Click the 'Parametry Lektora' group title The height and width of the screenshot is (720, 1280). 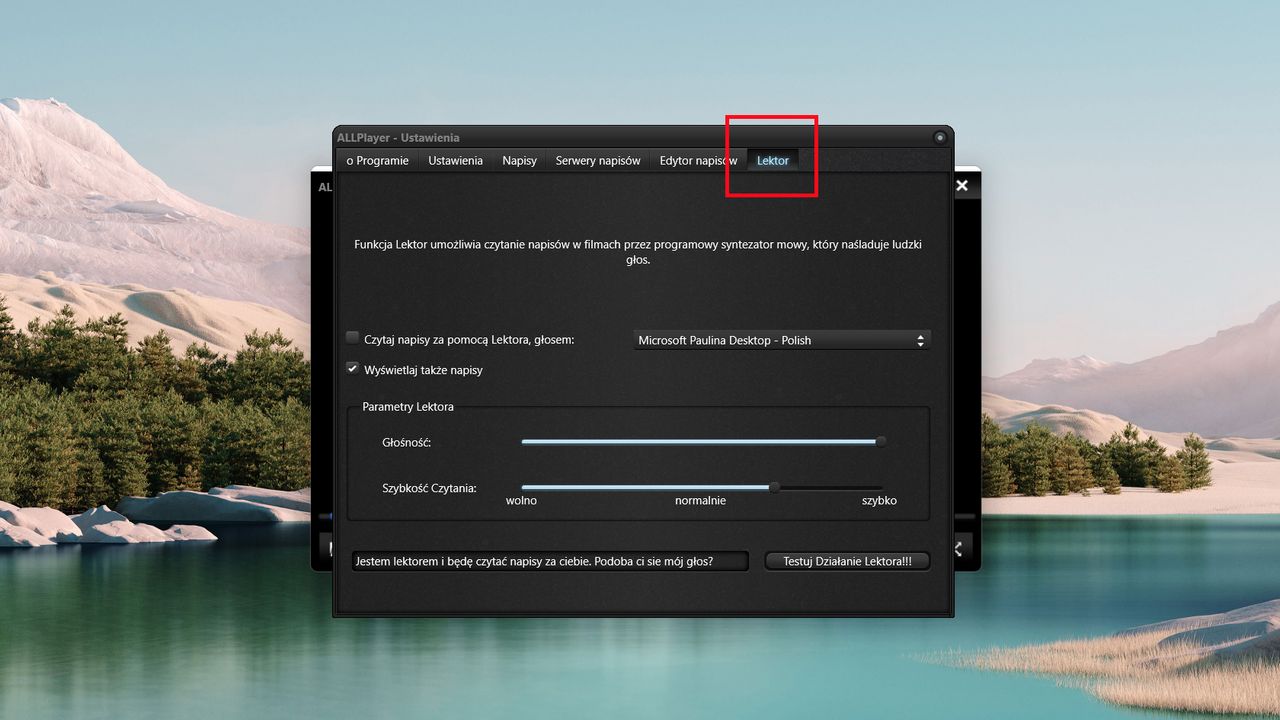point(408,407)
